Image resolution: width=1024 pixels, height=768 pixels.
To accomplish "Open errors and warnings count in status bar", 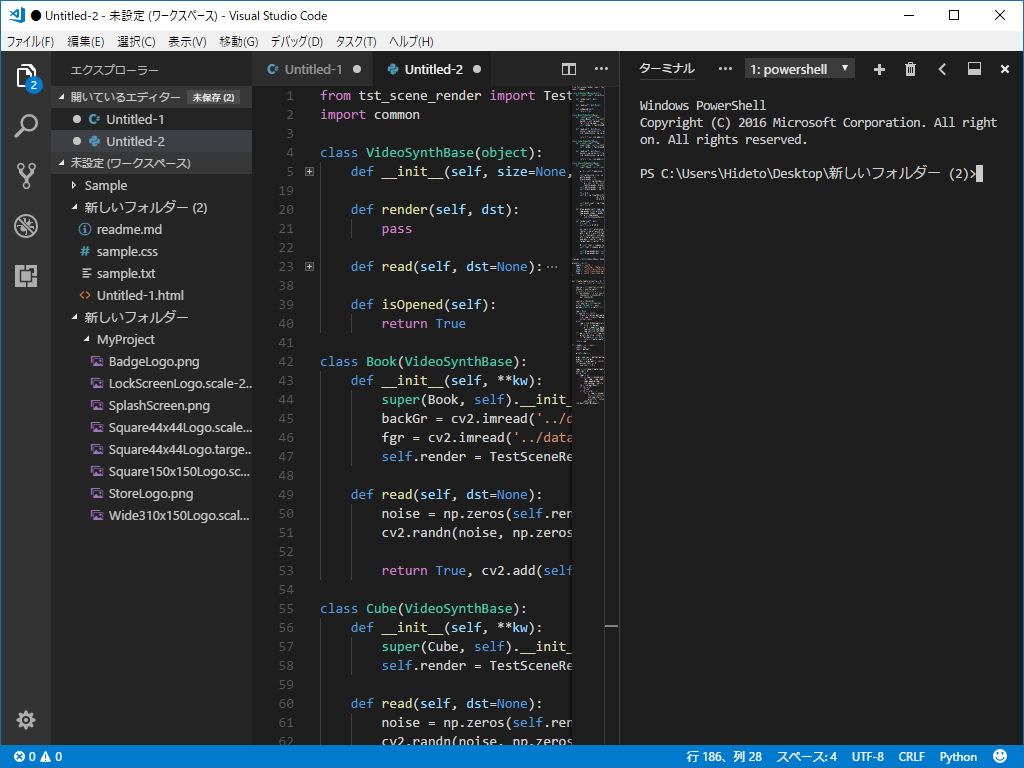I will click(x=38, y=756).
